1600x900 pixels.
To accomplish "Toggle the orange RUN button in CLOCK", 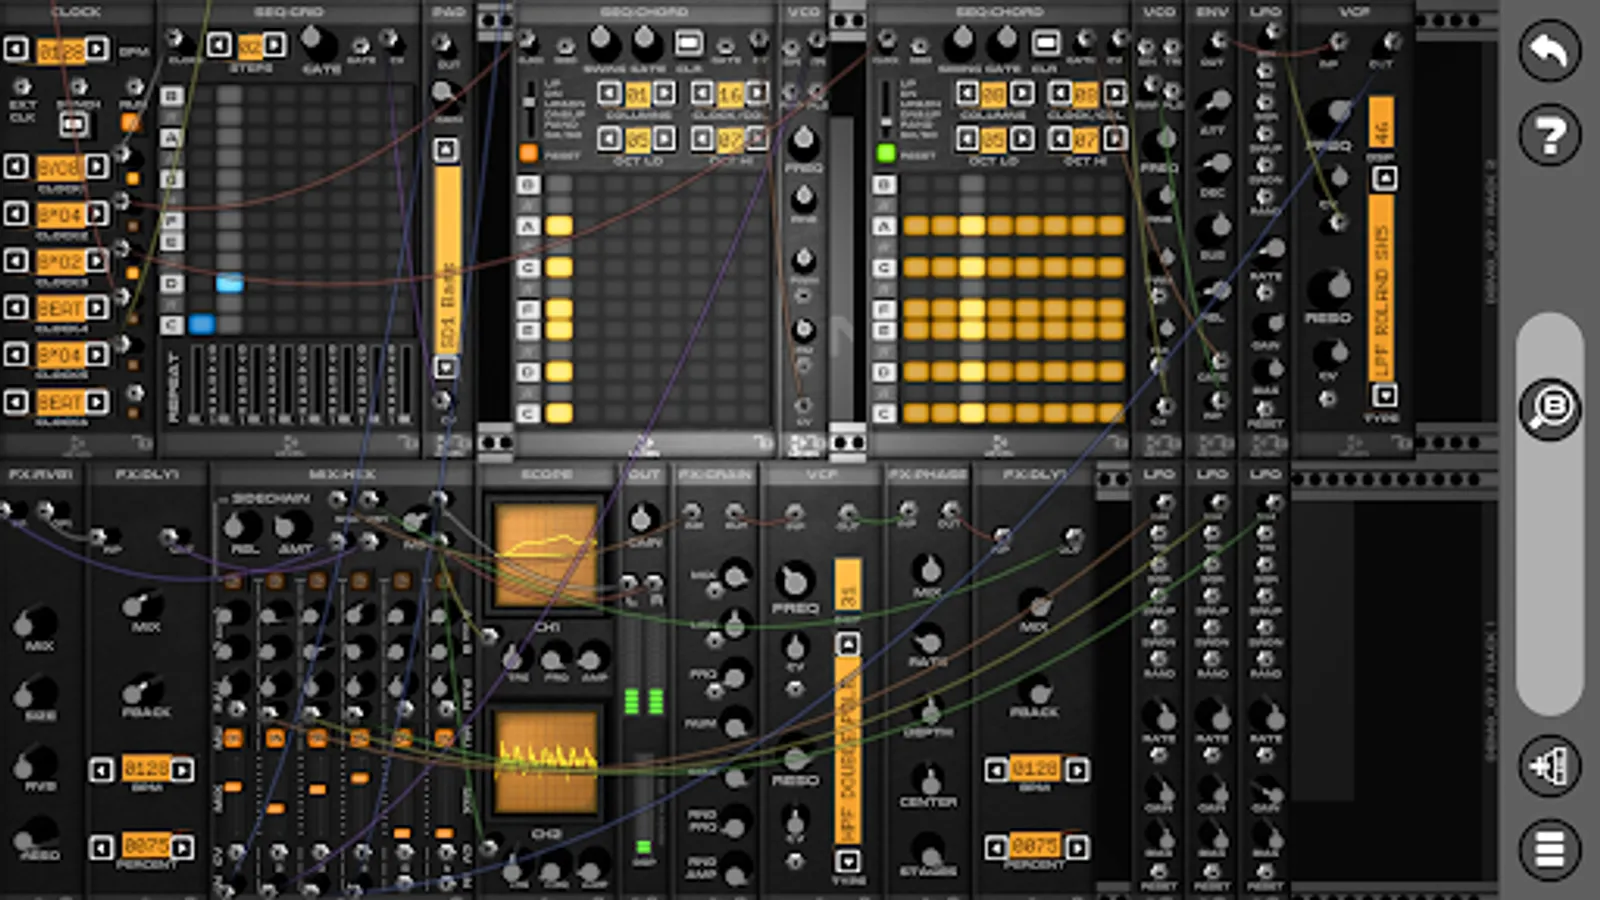I will point(130,123).
